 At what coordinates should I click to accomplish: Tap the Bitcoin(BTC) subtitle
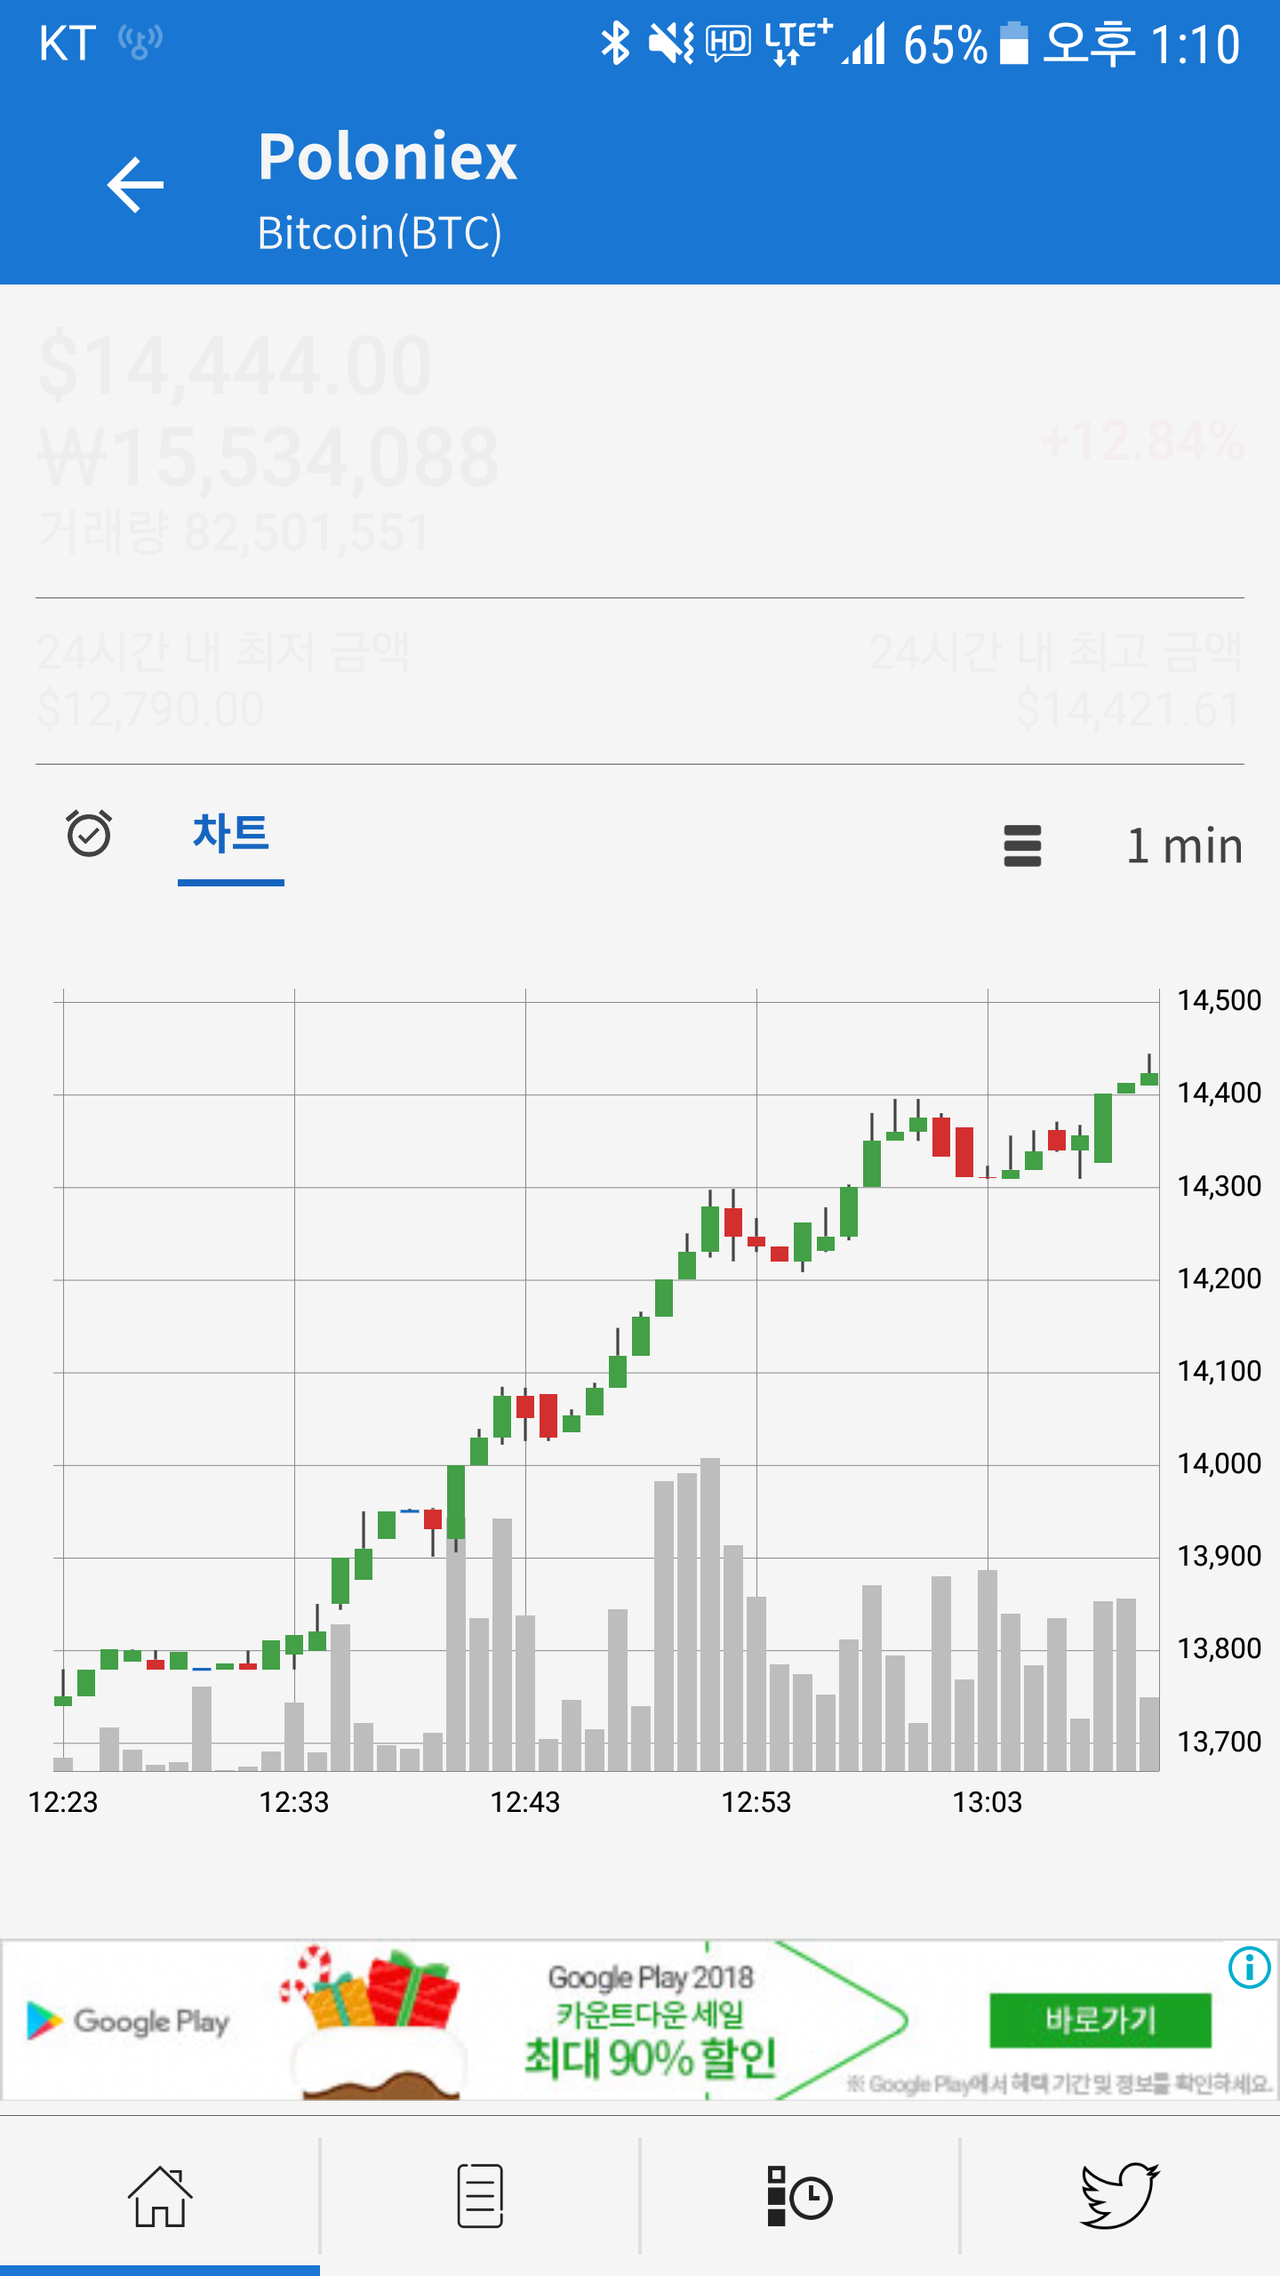pos(379,233)
